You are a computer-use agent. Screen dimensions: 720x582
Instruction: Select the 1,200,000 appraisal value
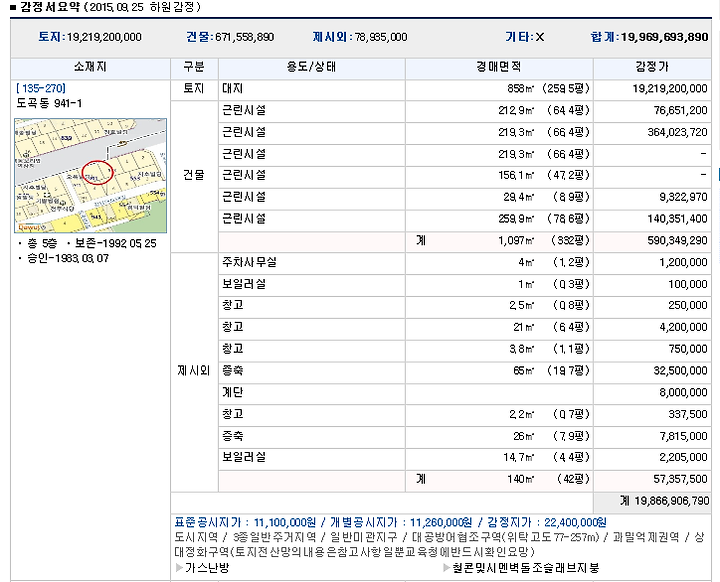(x=683, y=262)
